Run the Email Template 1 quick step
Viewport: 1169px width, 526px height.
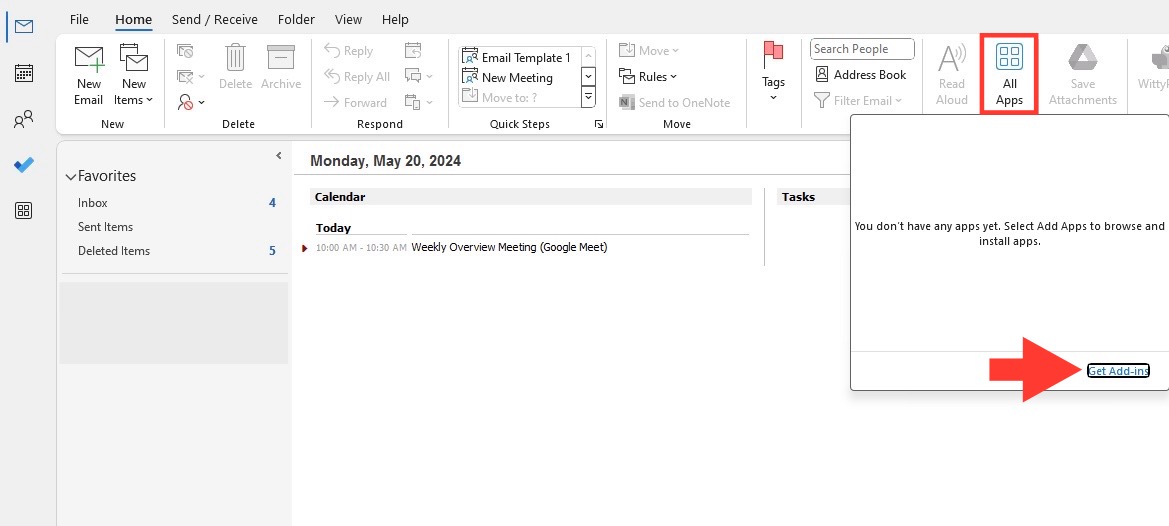click(517, 57)
